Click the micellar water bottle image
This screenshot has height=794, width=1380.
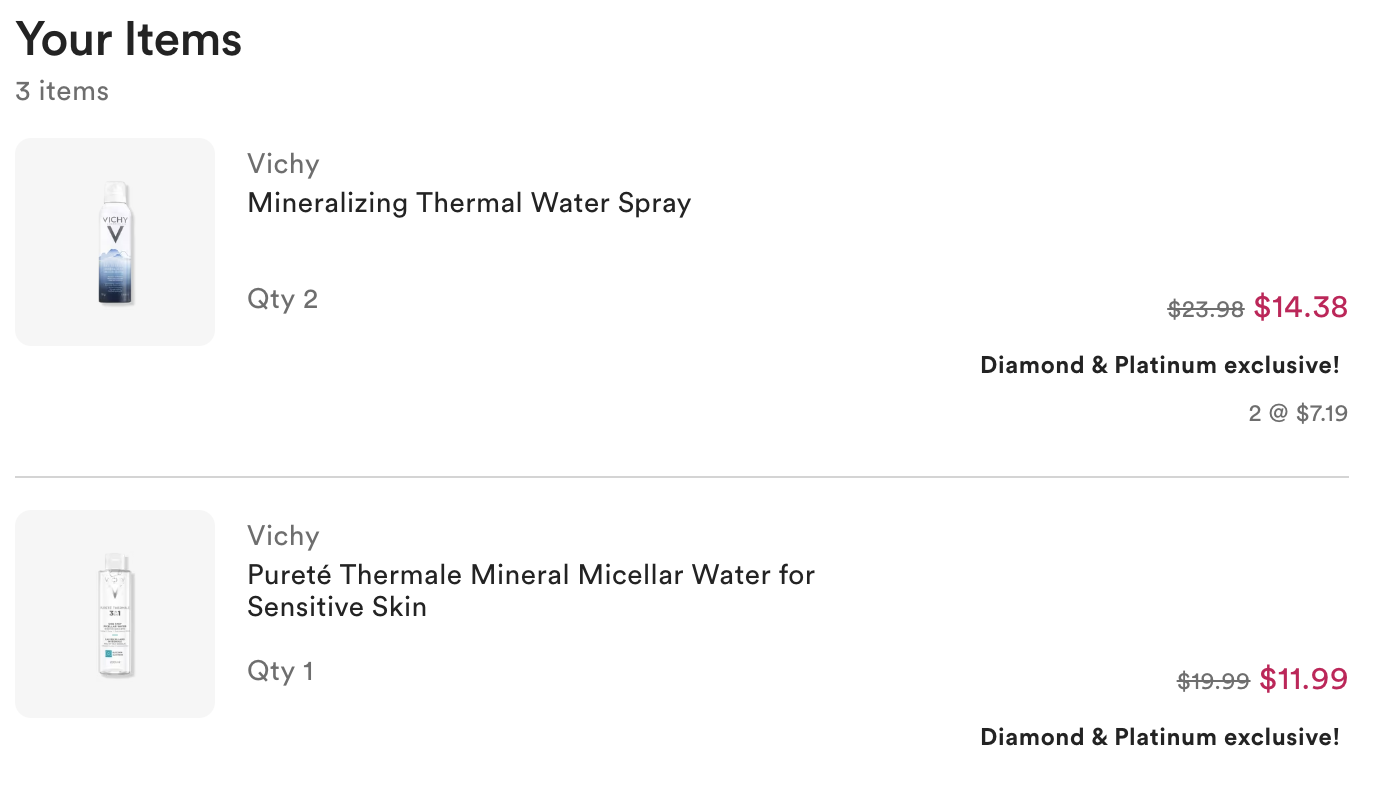point(116,615)
